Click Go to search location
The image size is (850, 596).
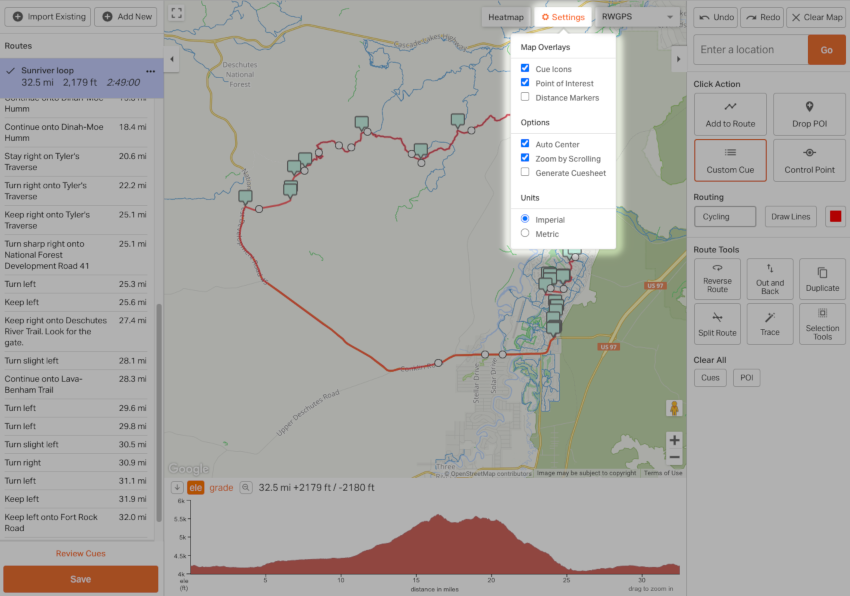[x=826, y=50]
